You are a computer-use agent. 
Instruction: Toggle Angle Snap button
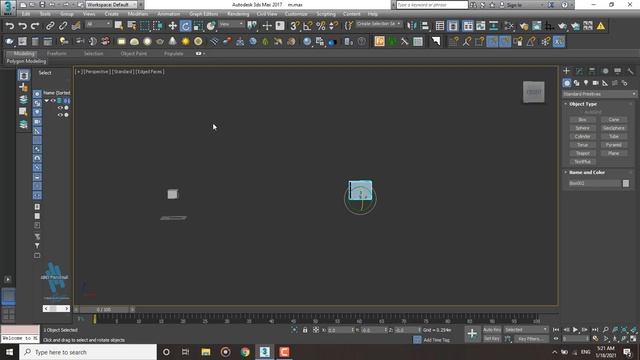[x=308, y=26]
